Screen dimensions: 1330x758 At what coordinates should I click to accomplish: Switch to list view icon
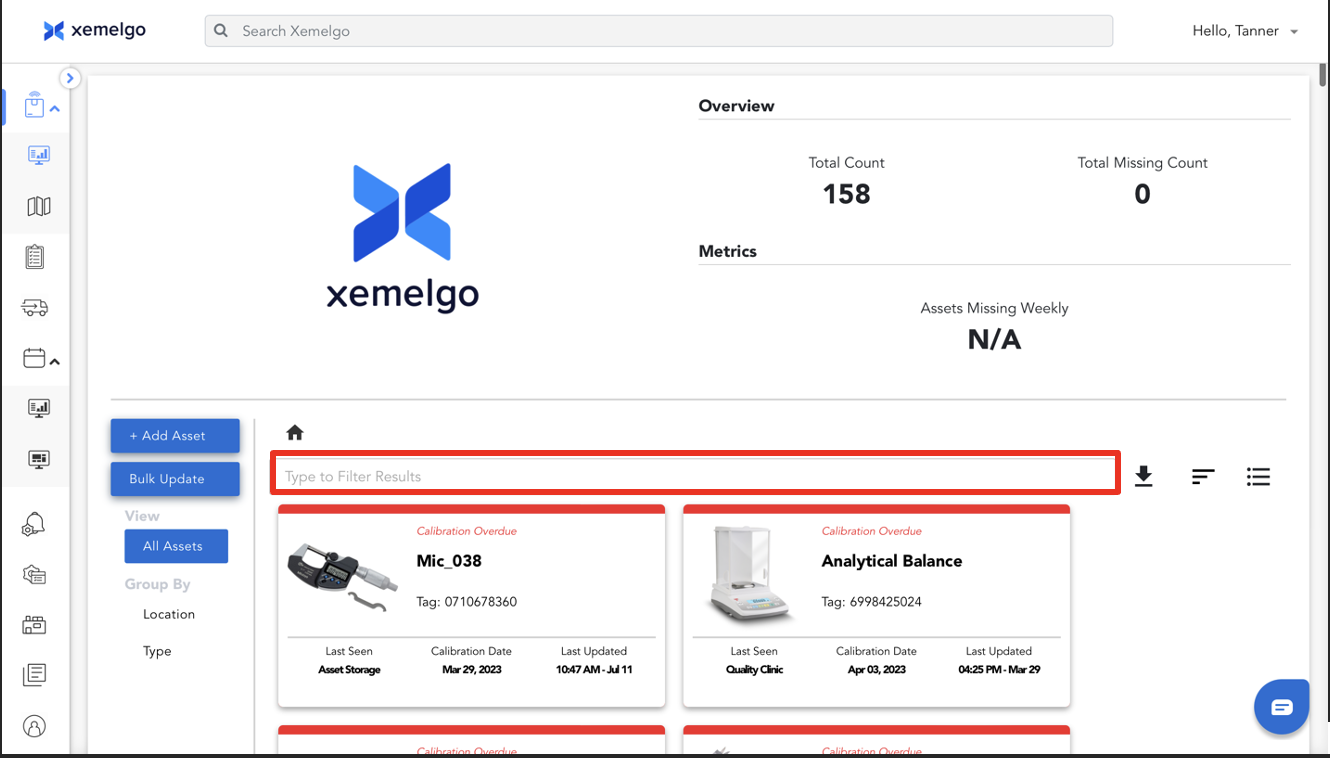point(1258,477)
